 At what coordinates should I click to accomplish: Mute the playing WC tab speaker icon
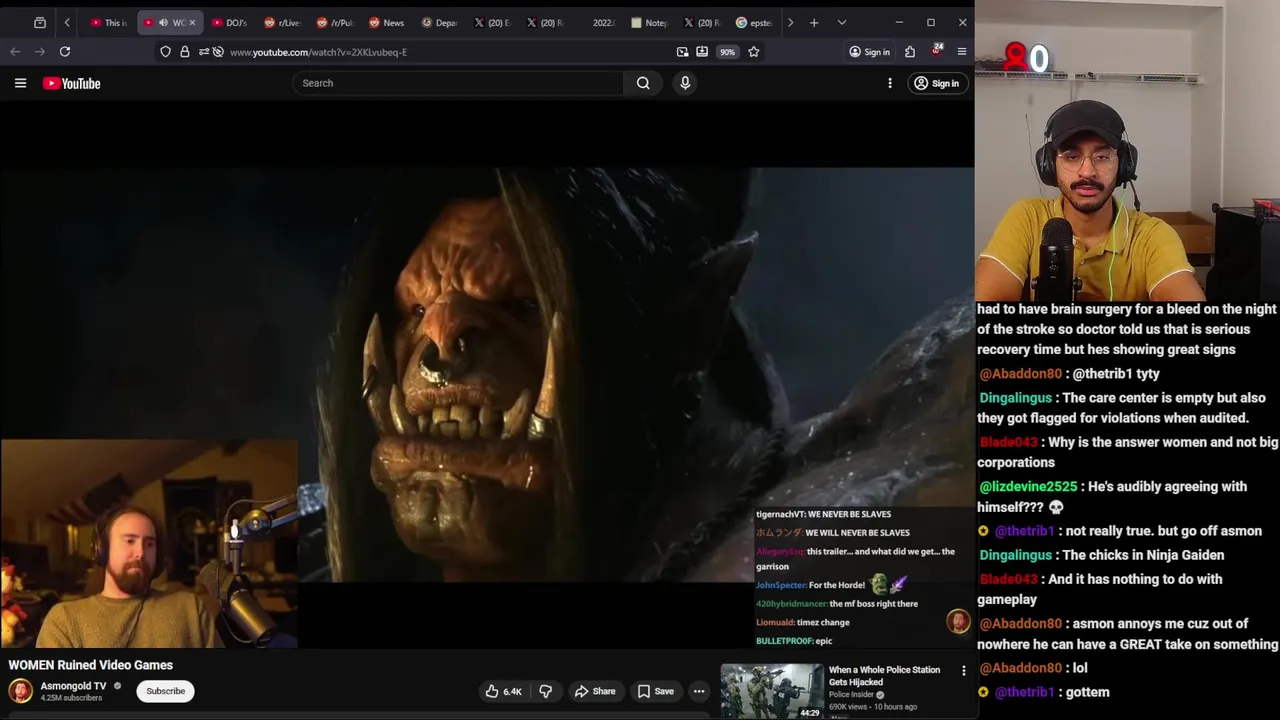(163, 22)
